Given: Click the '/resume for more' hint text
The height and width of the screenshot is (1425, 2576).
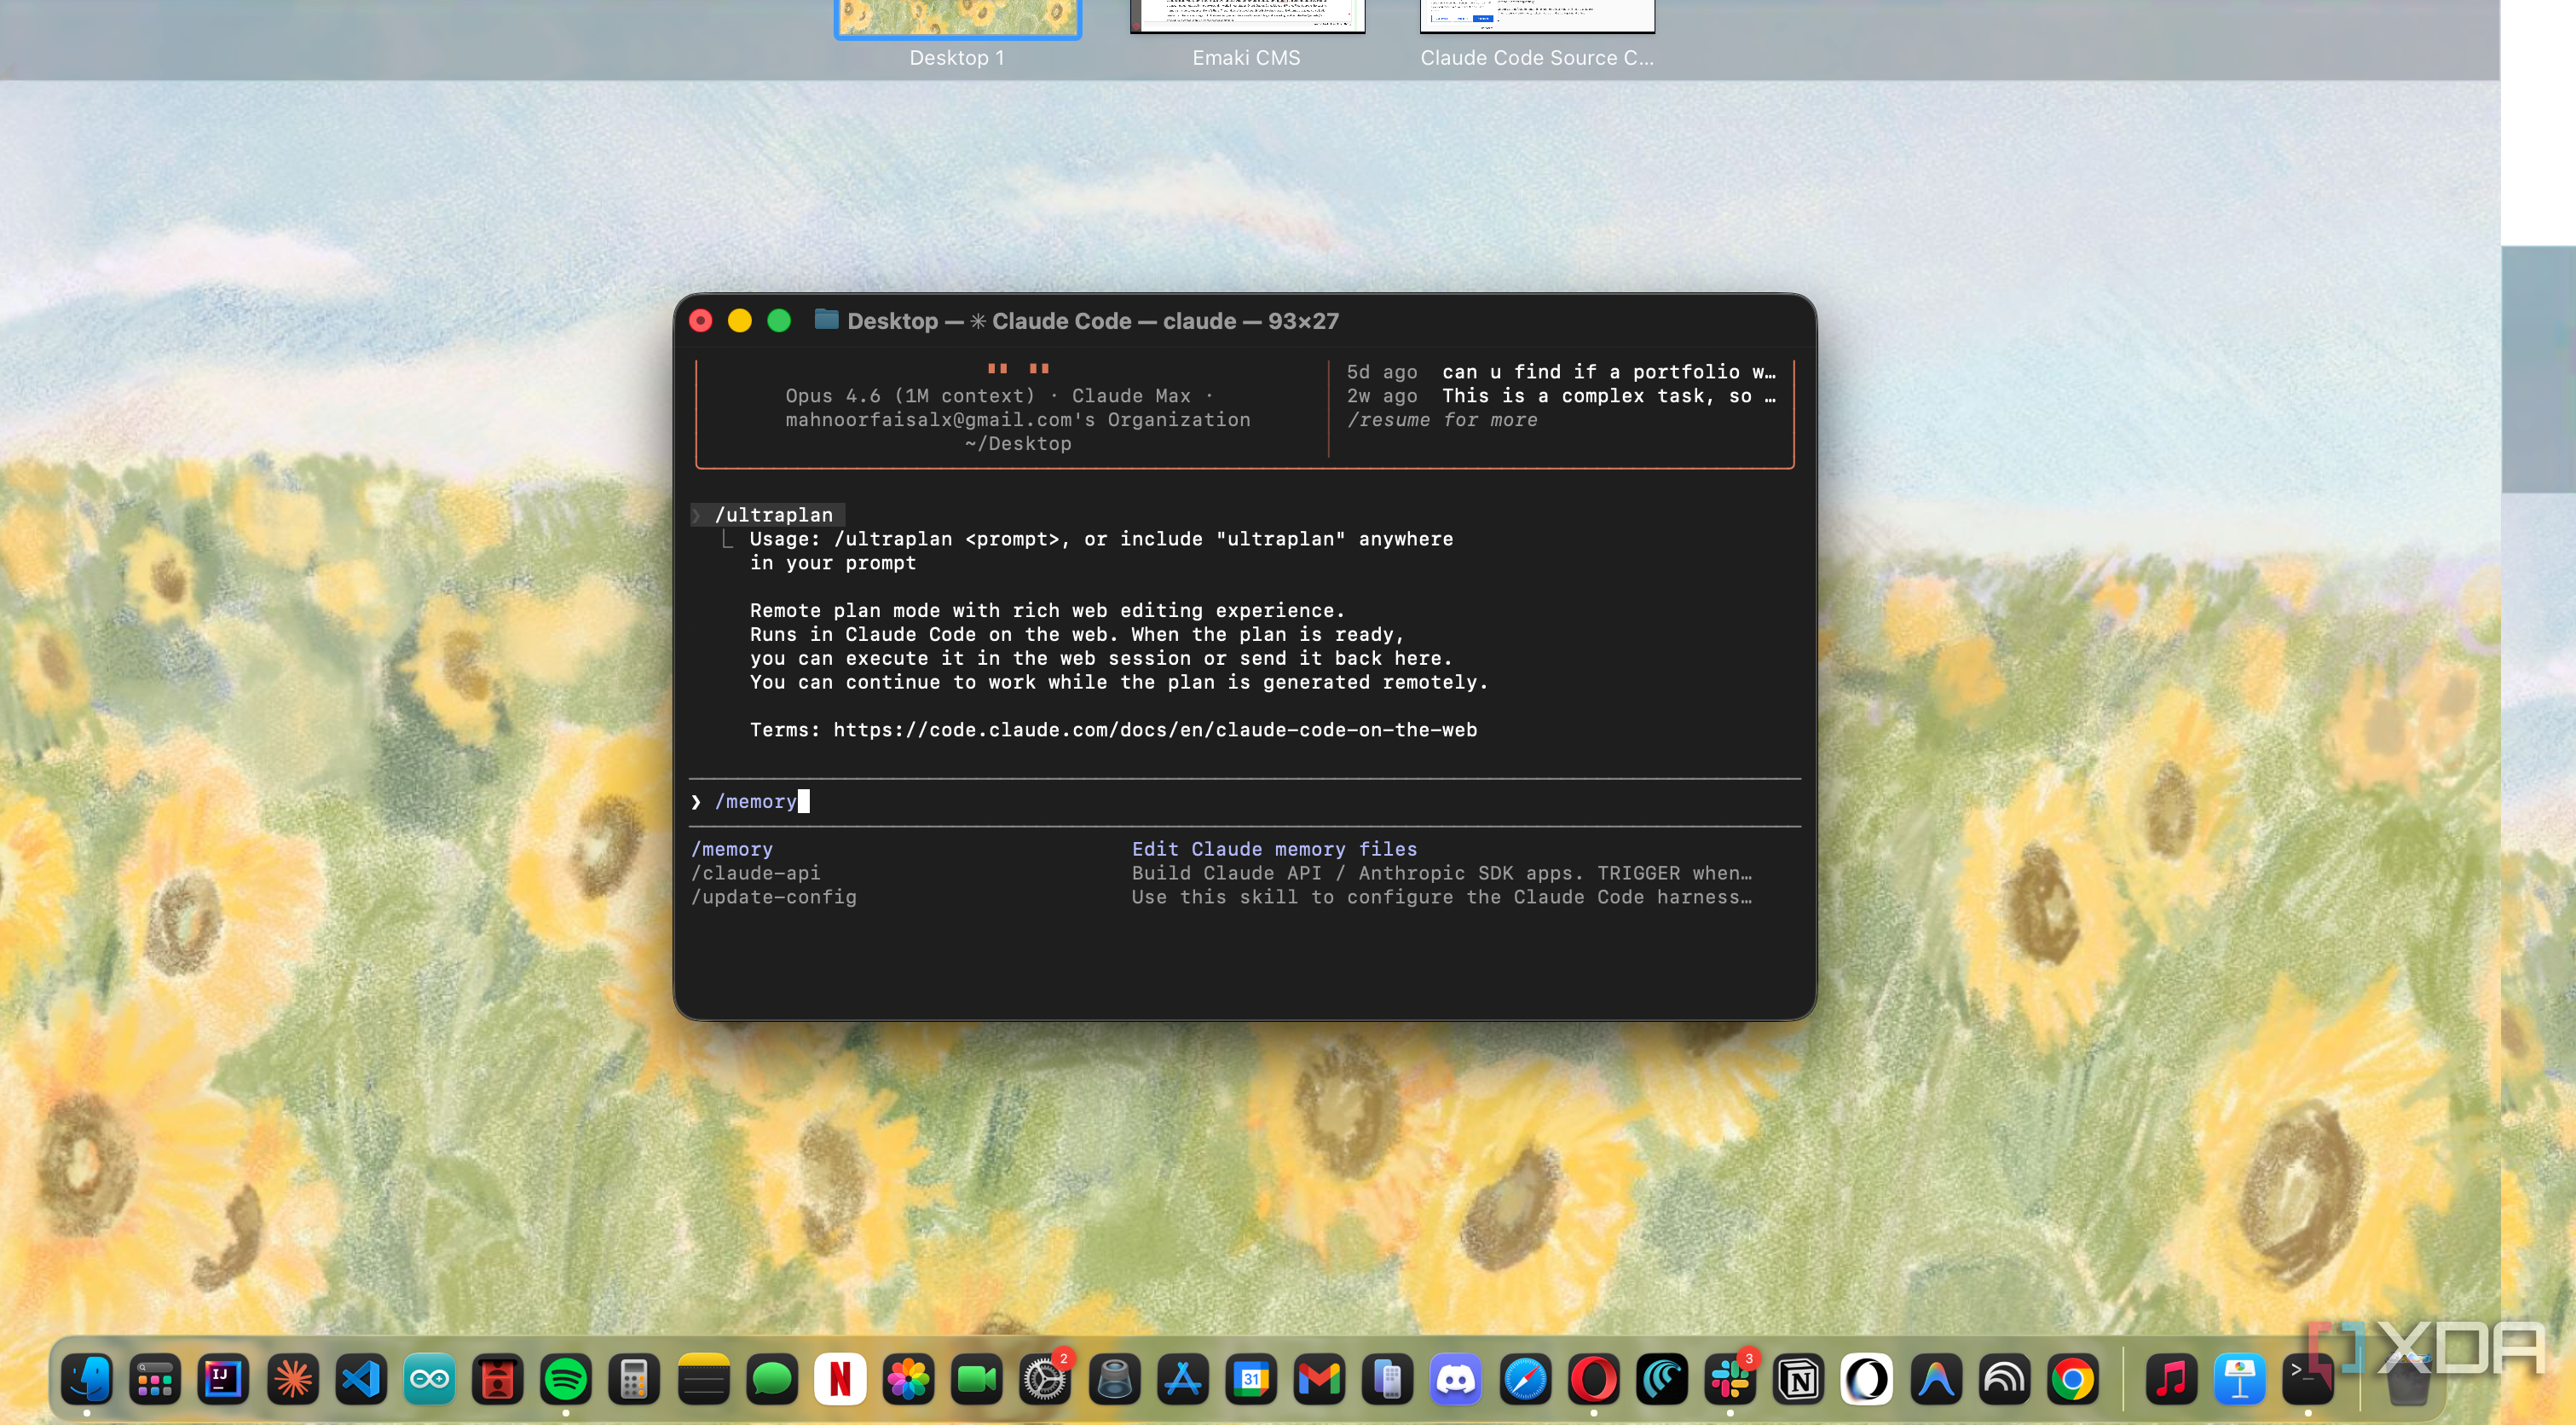Looking at the screenshot, I should [1442, 420].
